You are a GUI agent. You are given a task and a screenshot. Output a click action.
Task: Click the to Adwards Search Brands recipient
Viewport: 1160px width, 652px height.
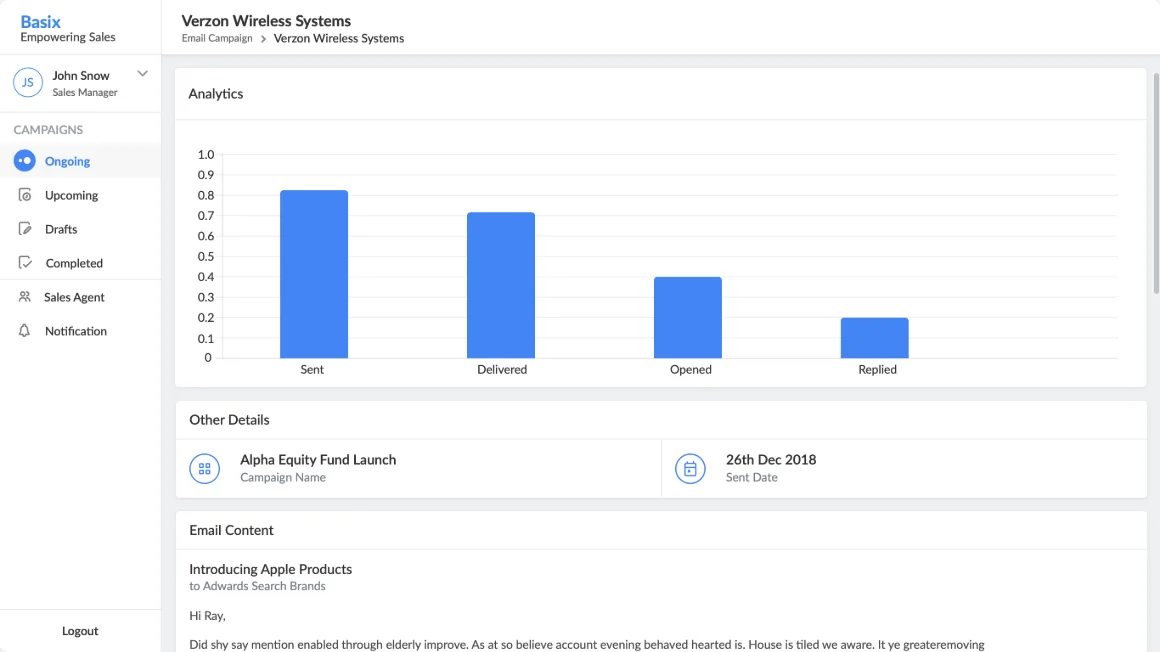257,586
